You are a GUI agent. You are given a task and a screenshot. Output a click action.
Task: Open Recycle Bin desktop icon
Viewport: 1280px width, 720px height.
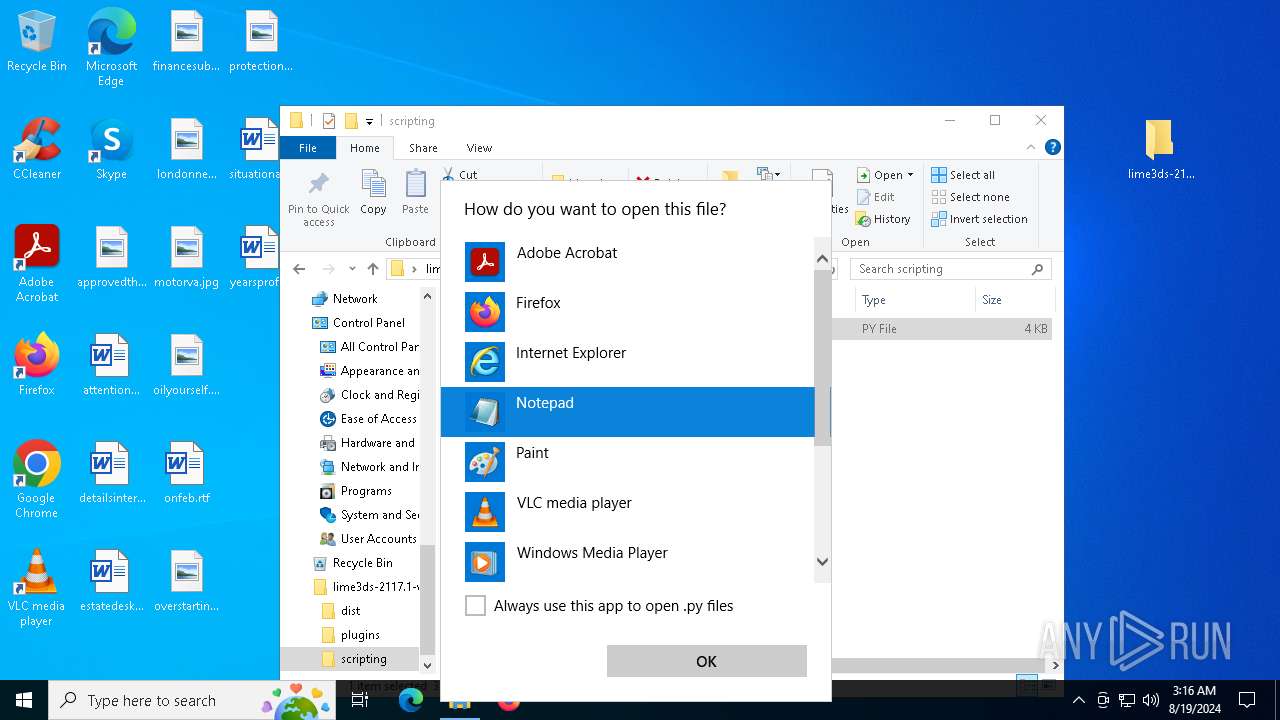(x=37, y=42)
